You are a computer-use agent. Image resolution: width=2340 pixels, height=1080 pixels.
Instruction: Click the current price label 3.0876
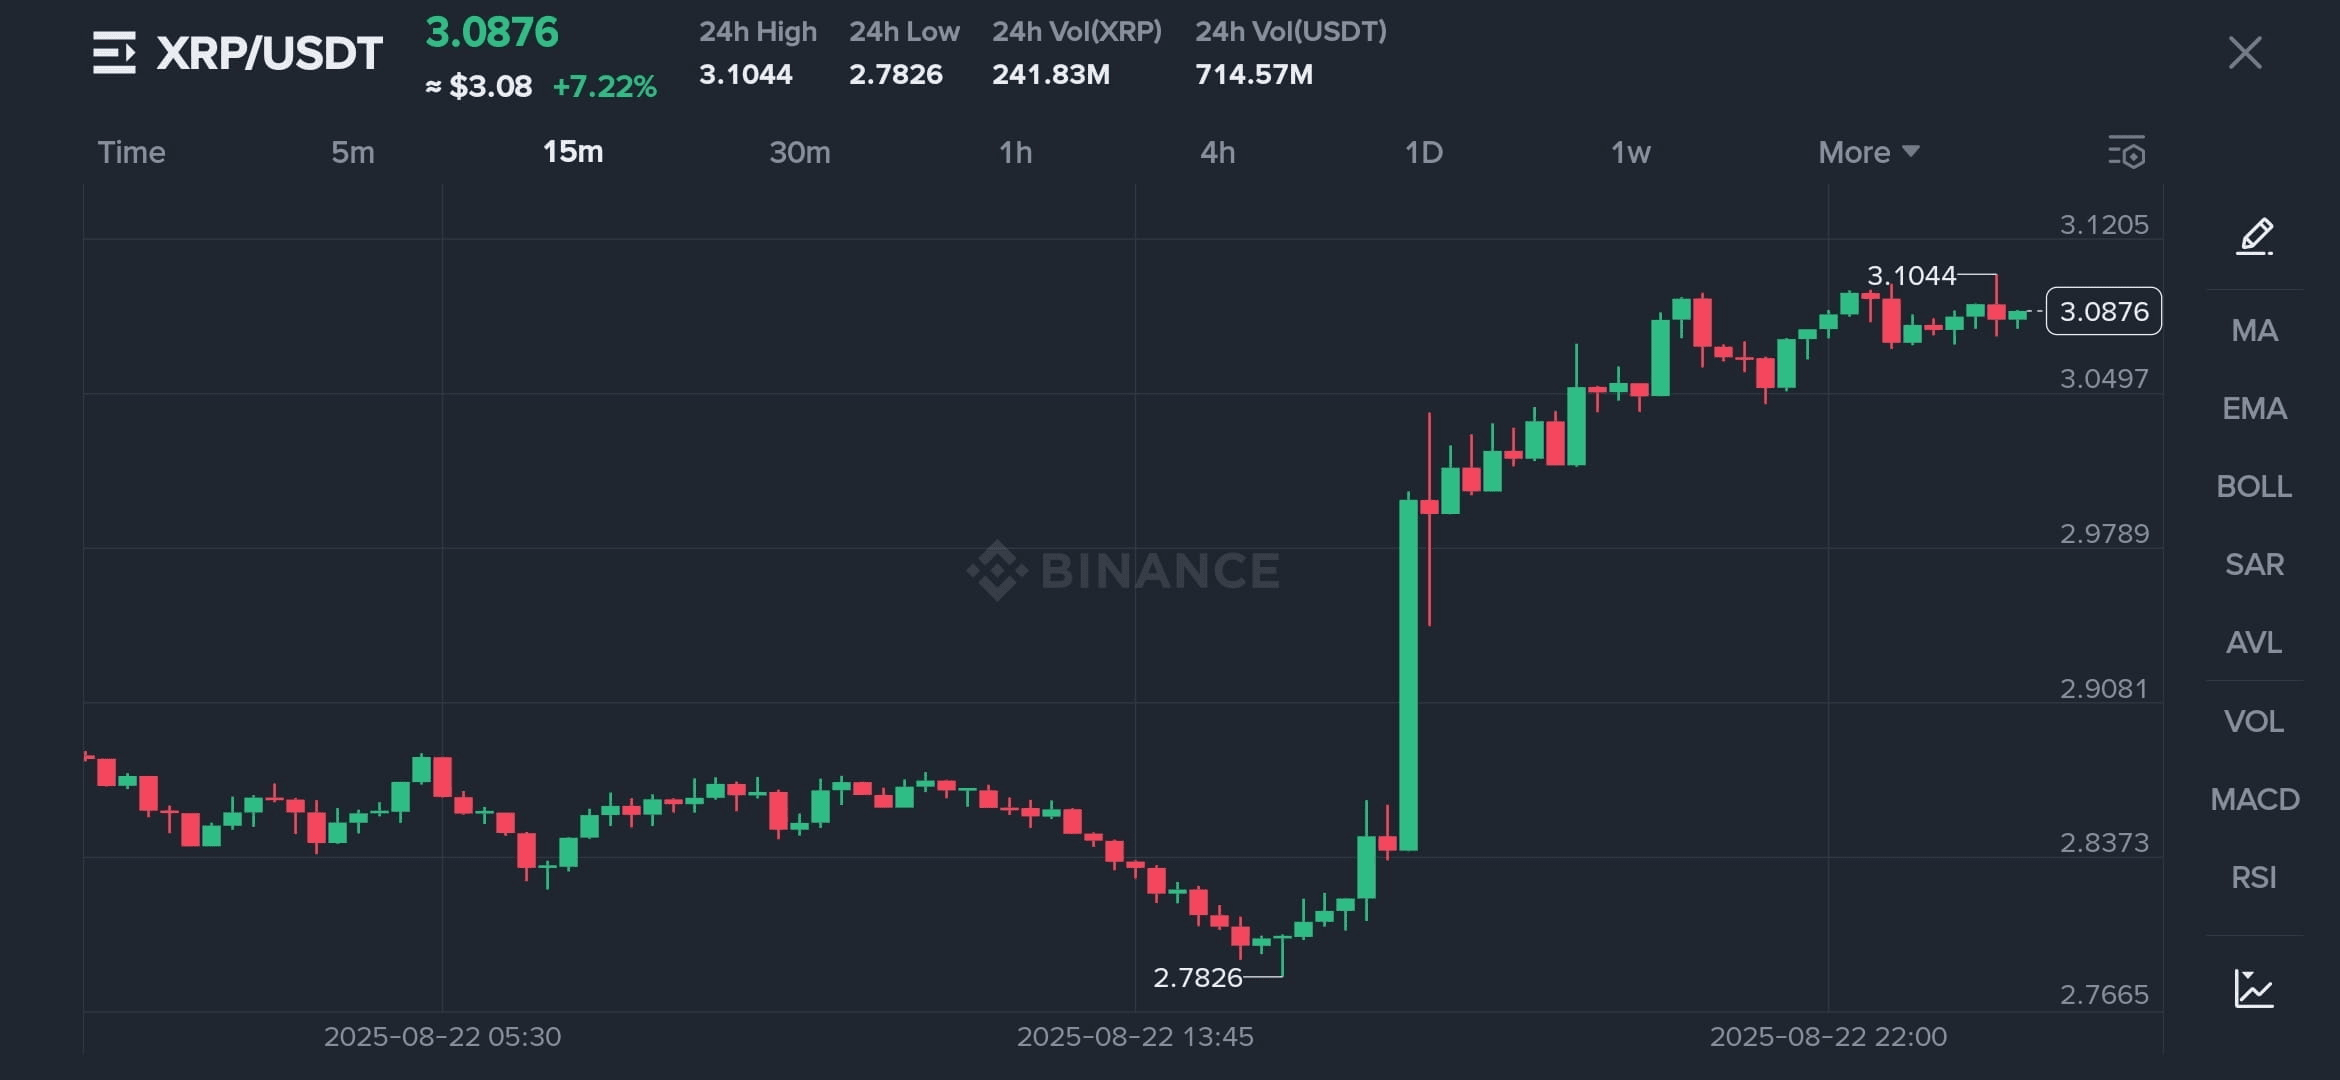(x=2103, y=311)
